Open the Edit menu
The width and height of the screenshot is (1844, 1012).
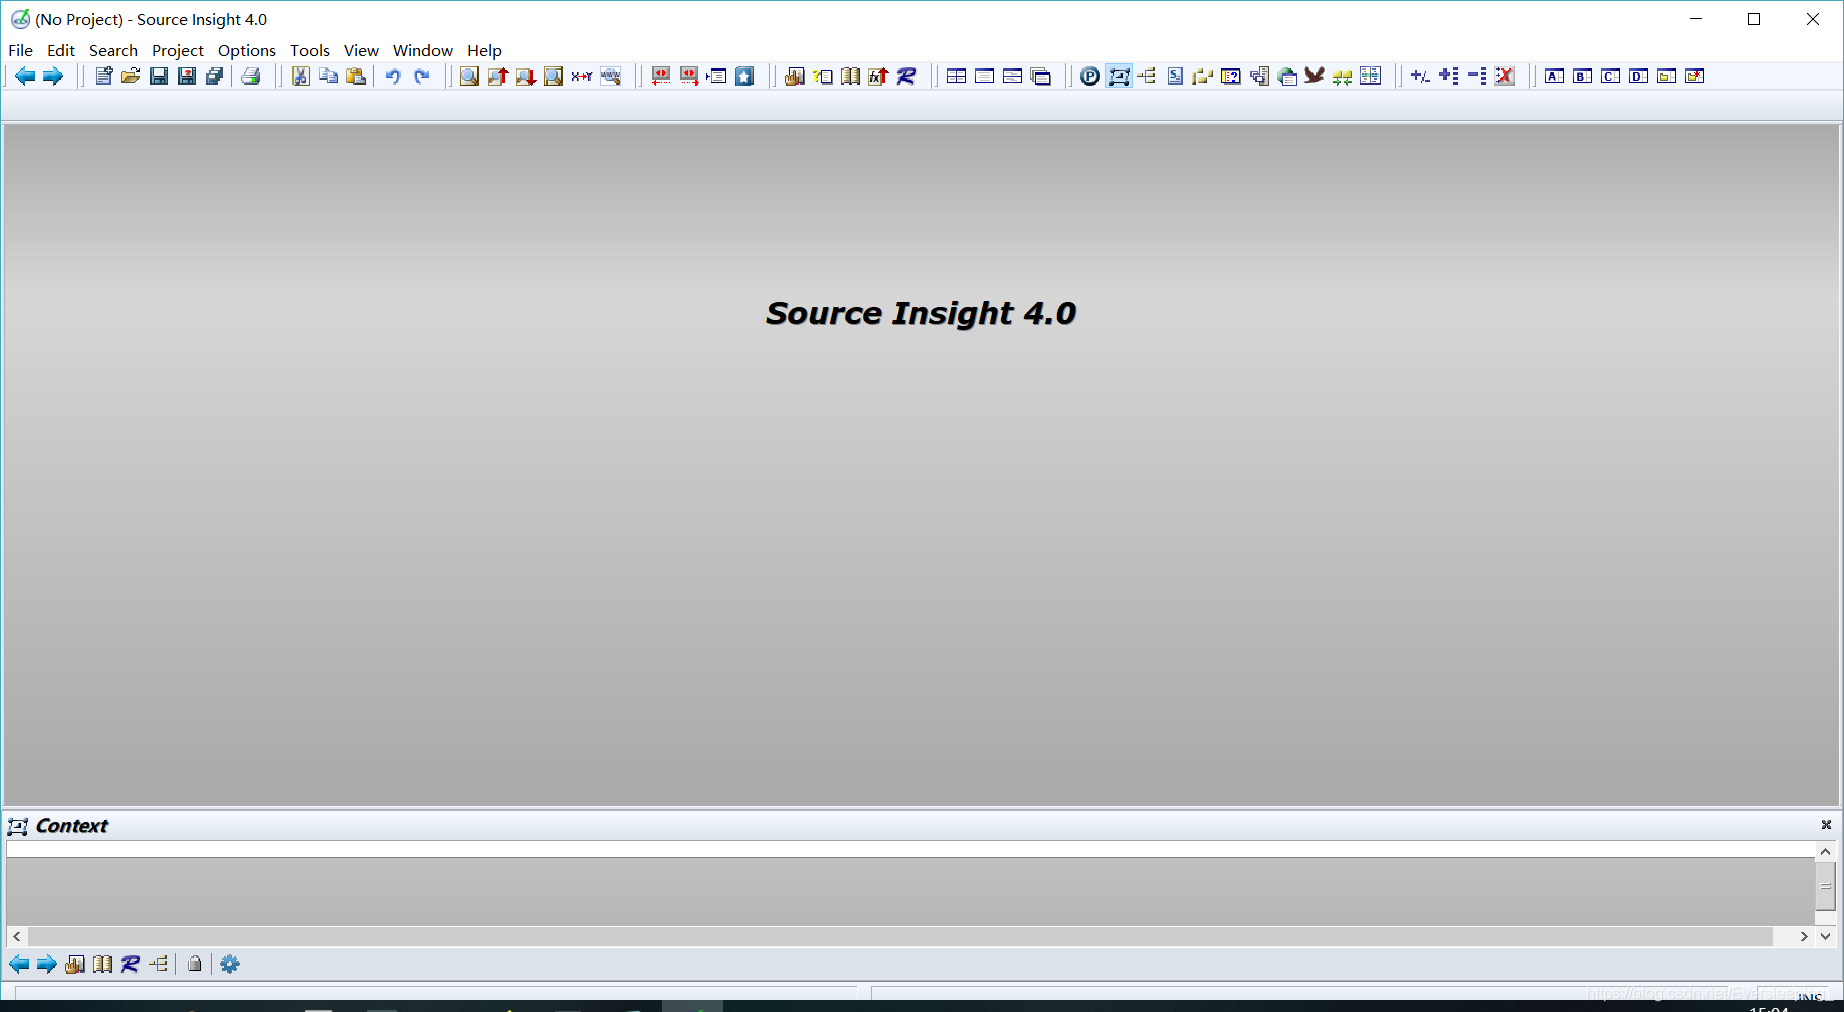61,50
